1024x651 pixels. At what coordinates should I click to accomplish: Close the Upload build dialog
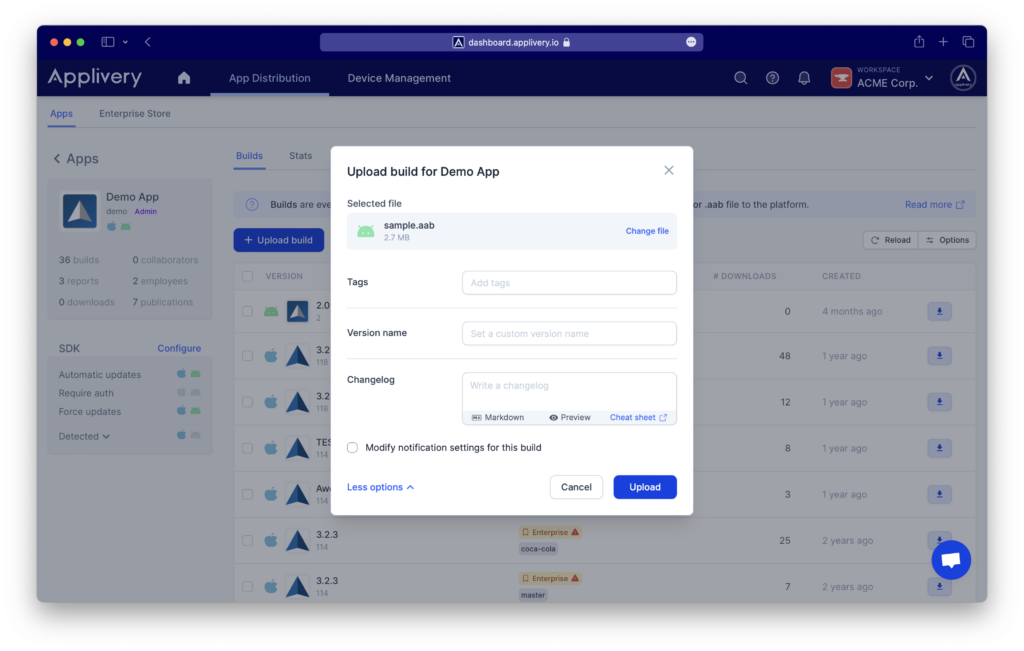[x=669, y=170]
